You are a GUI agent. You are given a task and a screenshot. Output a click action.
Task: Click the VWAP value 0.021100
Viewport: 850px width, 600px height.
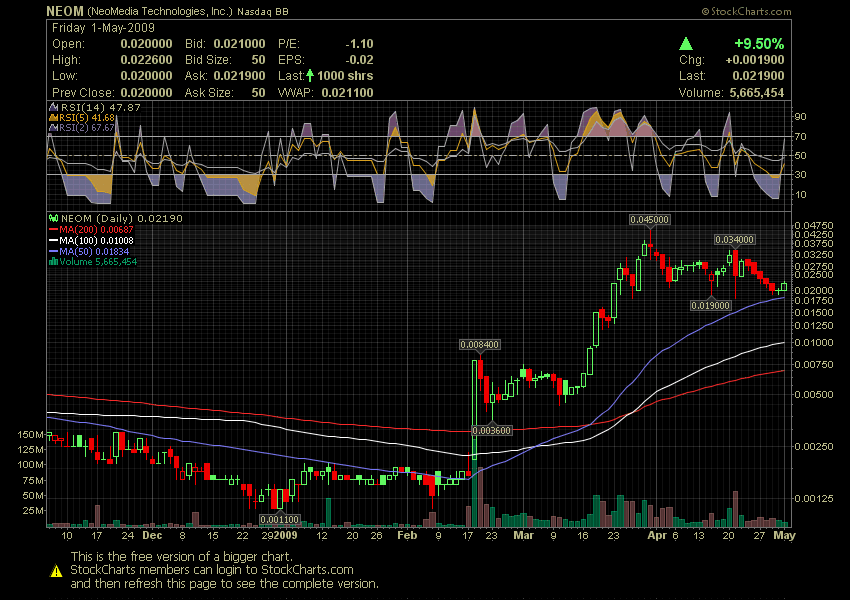point(347,93)
